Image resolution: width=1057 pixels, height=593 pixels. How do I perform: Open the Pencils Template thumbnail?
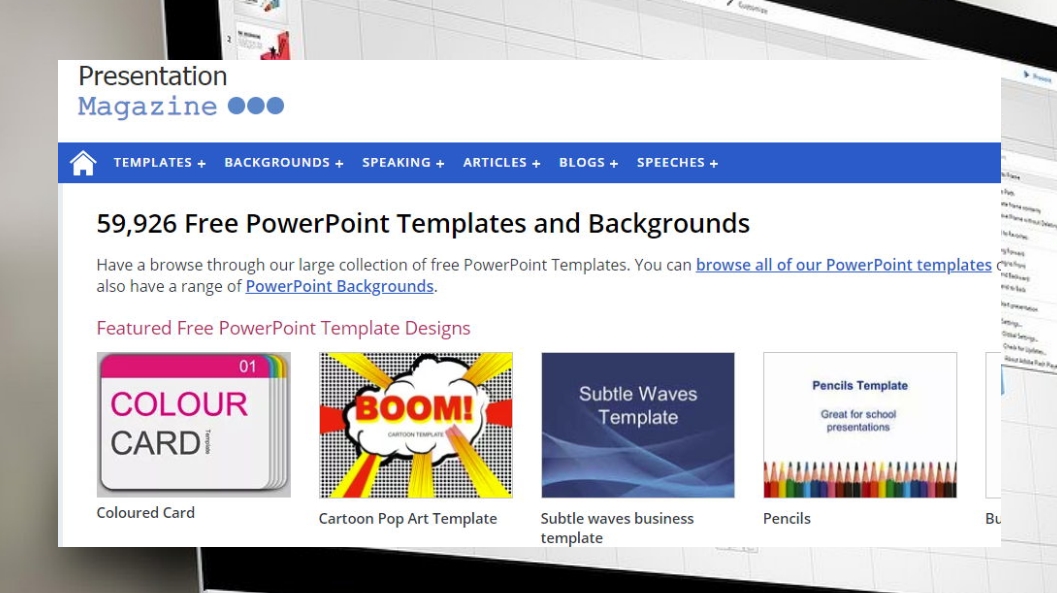click(x=859, y=425)
